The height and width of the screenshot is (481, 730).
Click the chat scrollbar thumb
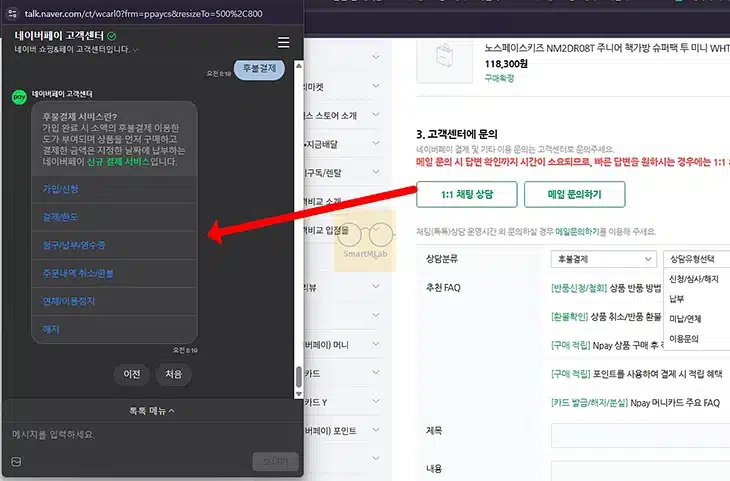(299, 377)
